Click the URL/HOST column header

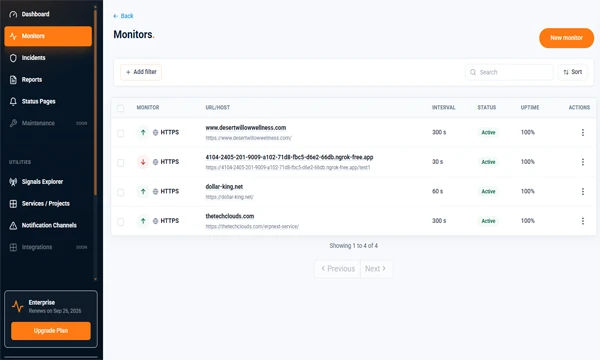pyautogui.click(x=218, y=108)
